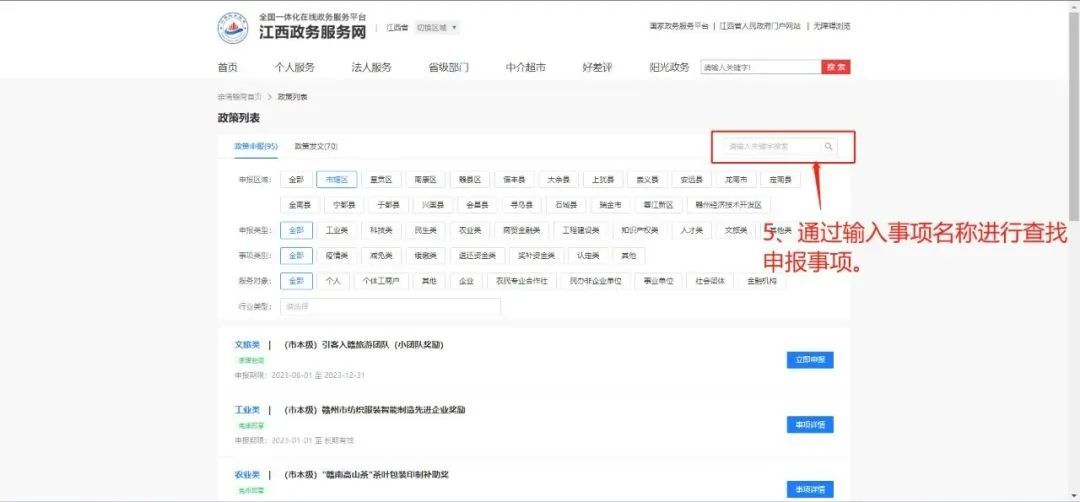Viewport: 1080px width, 502px height.
Task: Filter by 退还资金类 item category
Action: (477, 255)
